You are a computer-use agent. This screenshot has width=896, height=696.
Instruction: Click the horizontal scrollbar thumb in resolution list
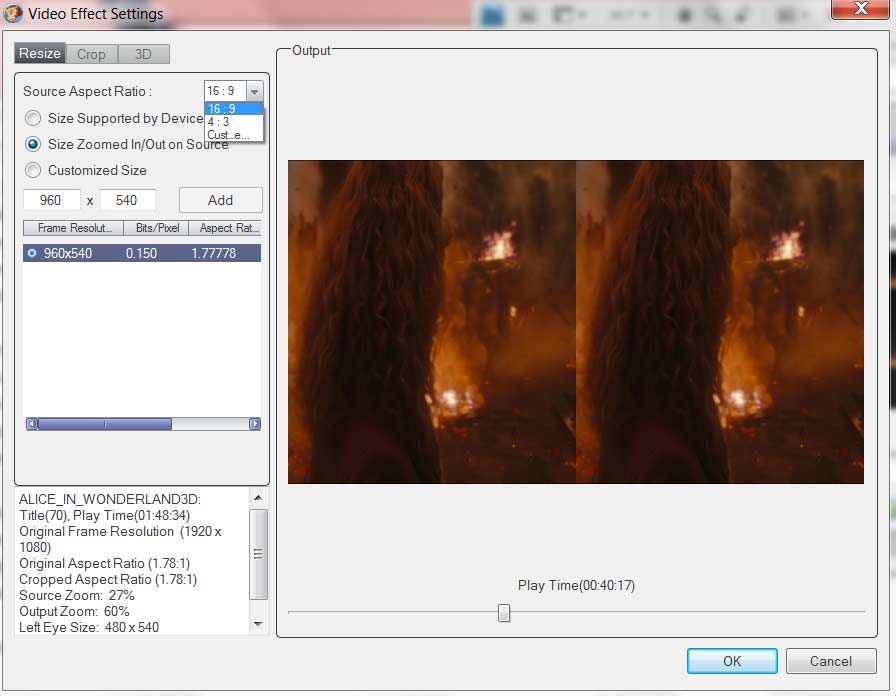tap(105, 424)
